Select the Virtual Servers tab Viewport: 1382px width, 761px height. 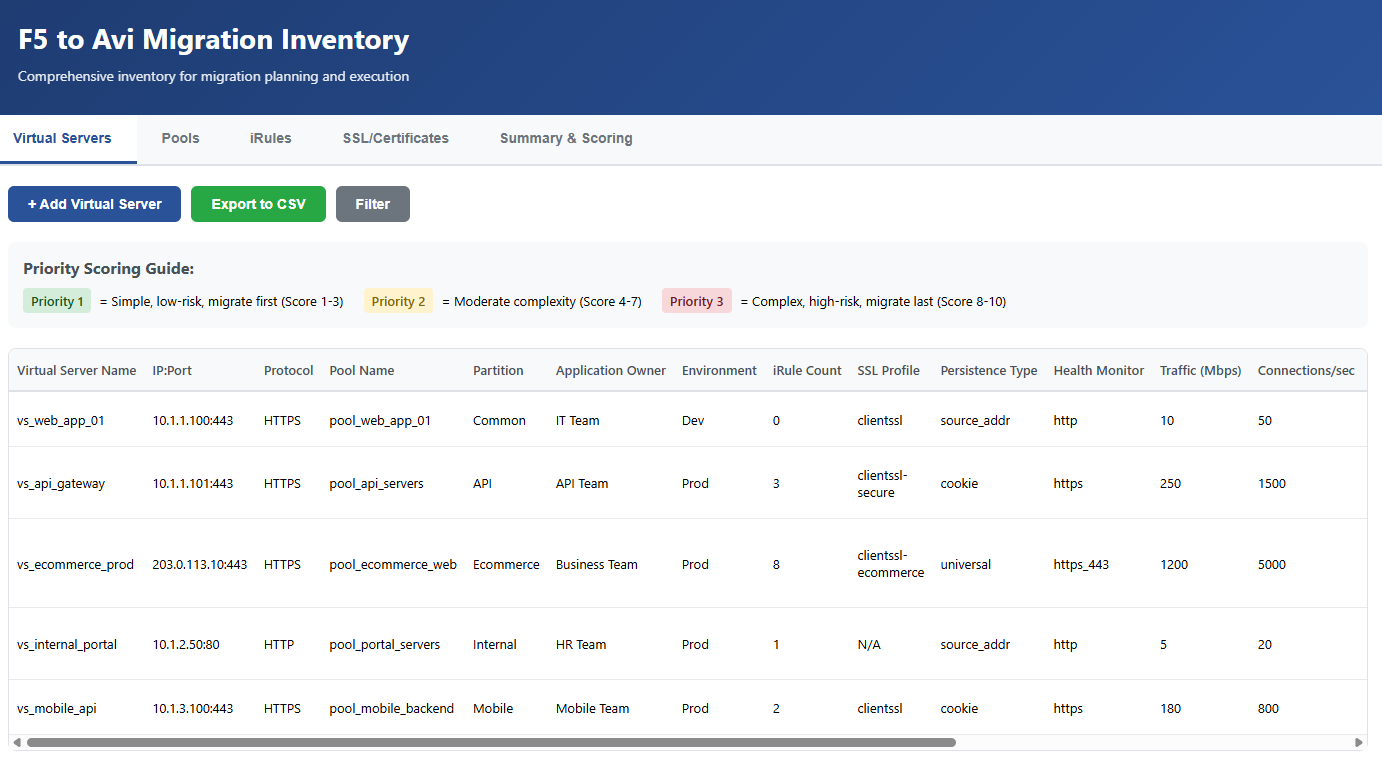click(62, 138)
